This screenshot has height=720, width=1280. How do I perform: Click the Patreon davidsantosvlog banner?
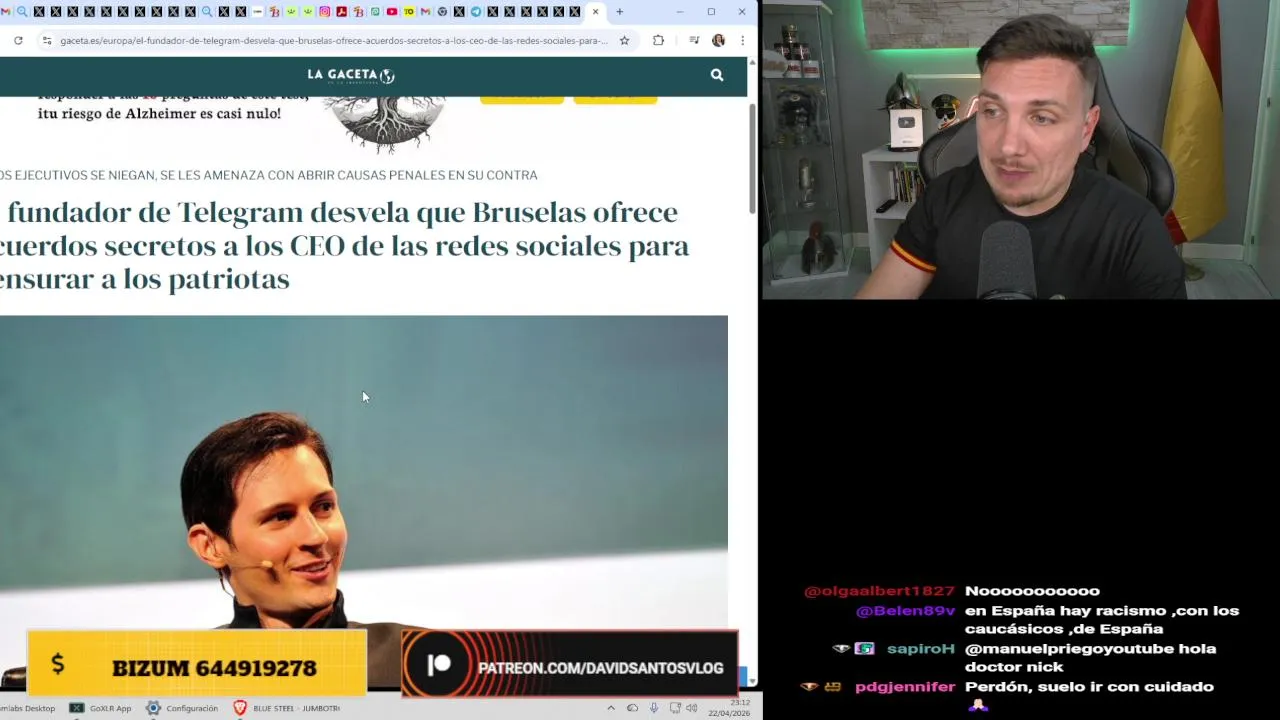tap(569, 663)
